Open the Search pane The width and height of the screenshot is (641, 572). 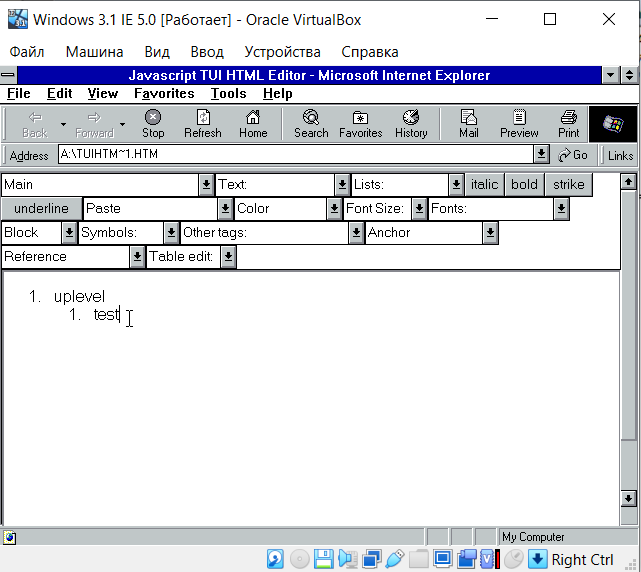tap(311, 124)
